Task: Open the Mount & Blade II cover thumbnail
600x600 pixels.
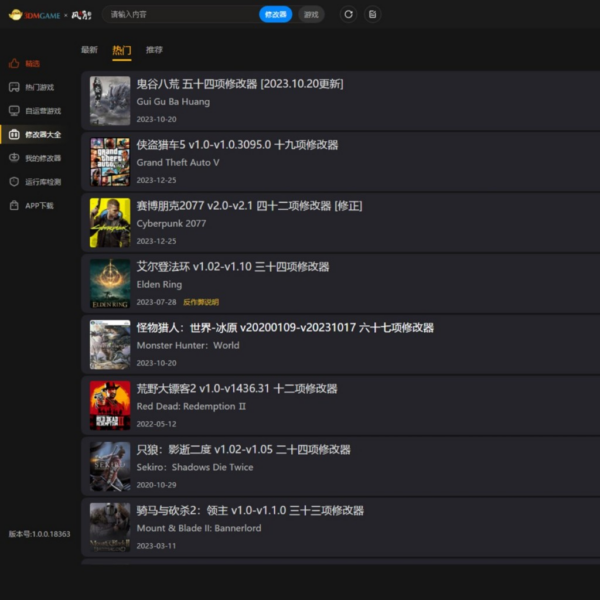Action: pyautogui.click(x=110, y=527)
